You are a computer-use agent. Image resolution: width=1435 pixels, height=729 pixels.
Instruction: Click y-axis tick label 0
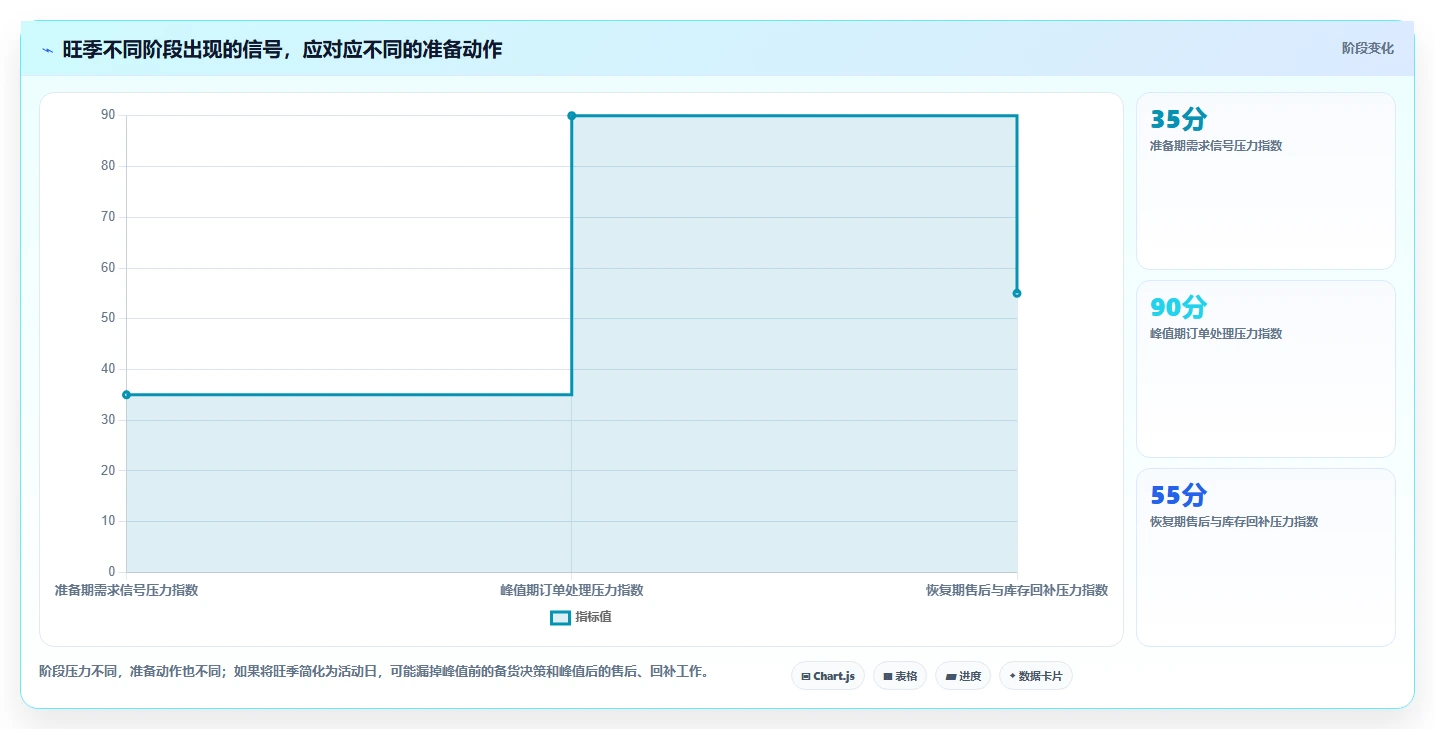coord(112,572)
